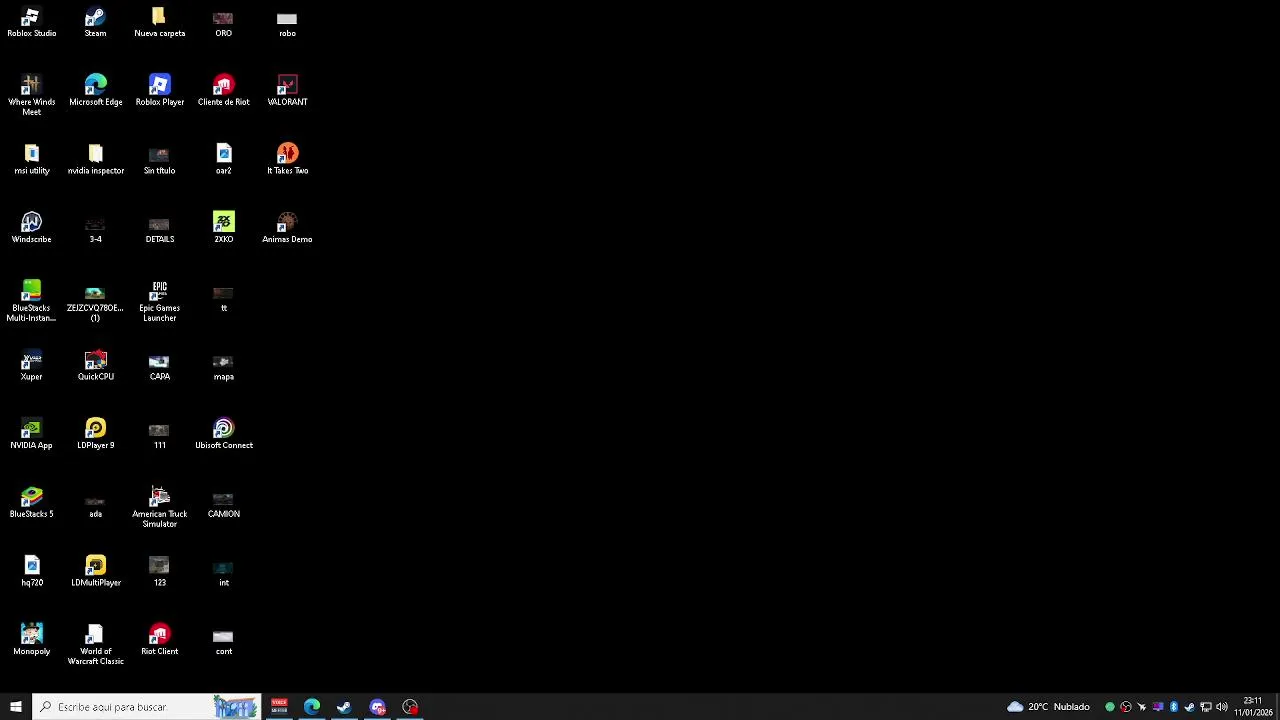Image resolution: width=1280 pixels, height=720 pixels.
Task: Select the American Truck Simulator shortcut
Action: tap(159, 507)
